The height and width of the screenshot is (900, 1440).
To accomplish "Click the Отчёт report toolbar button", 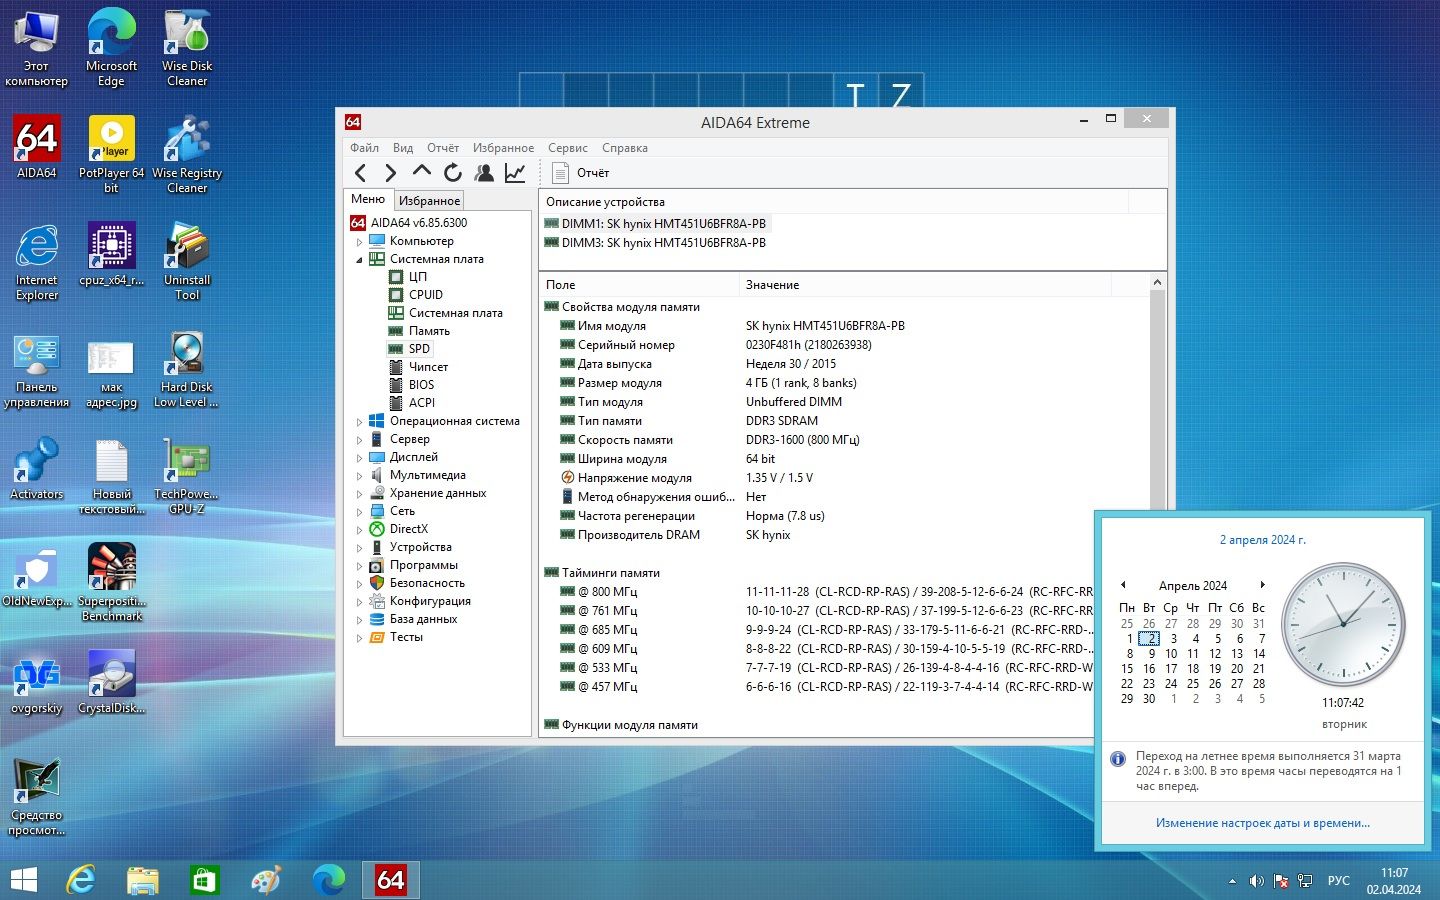I will tap(581, 173).
